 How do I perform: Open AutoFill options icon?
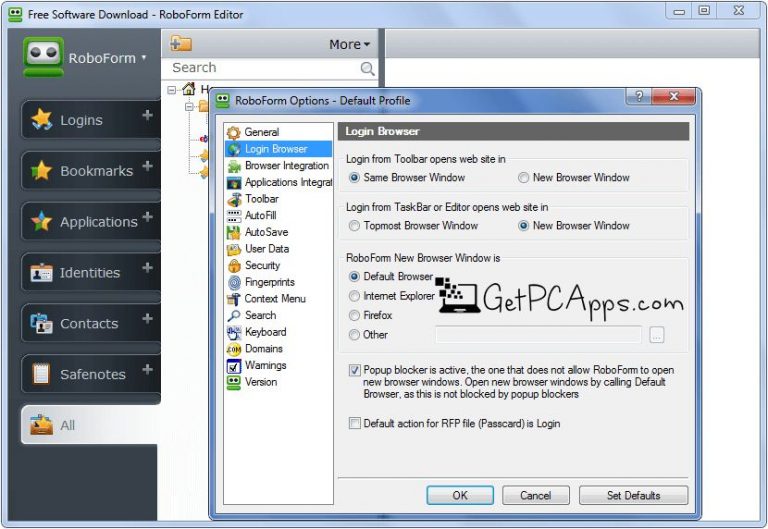point(234,216)
